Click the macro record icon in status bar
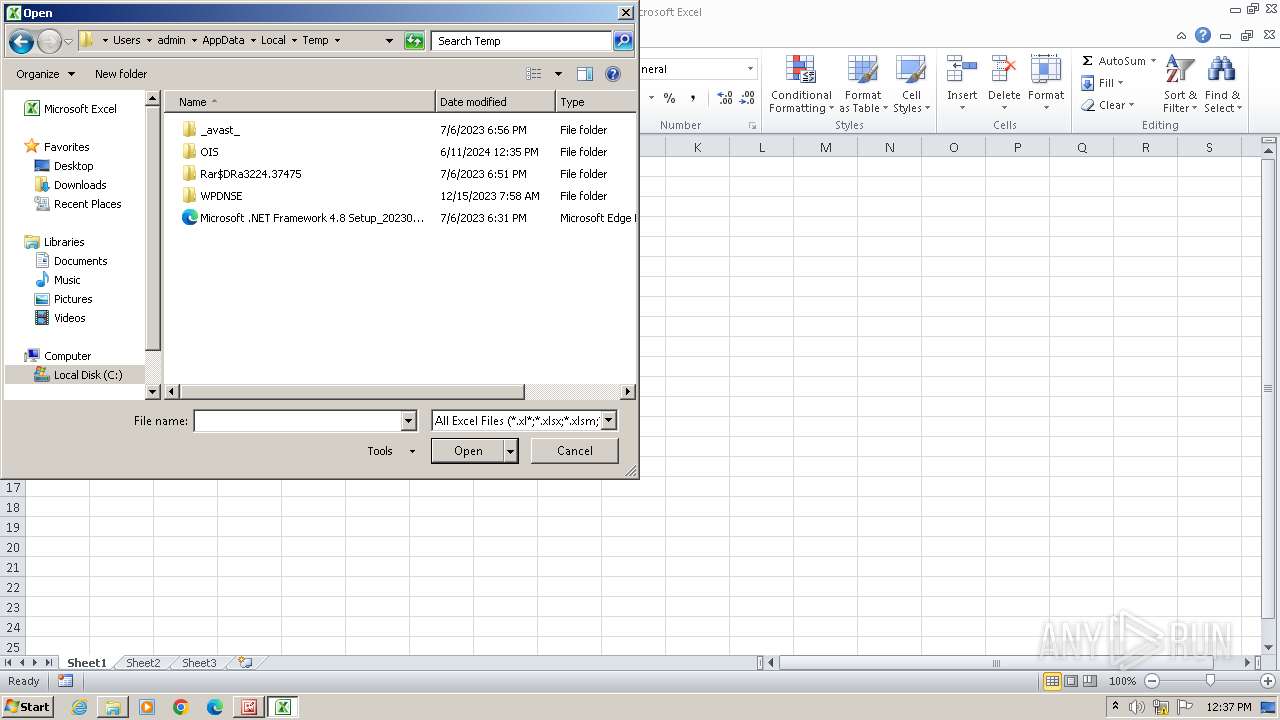Image resolution: width=1280 pixels, height=720 pixels. pyautogui.click(x=65, y=681)
